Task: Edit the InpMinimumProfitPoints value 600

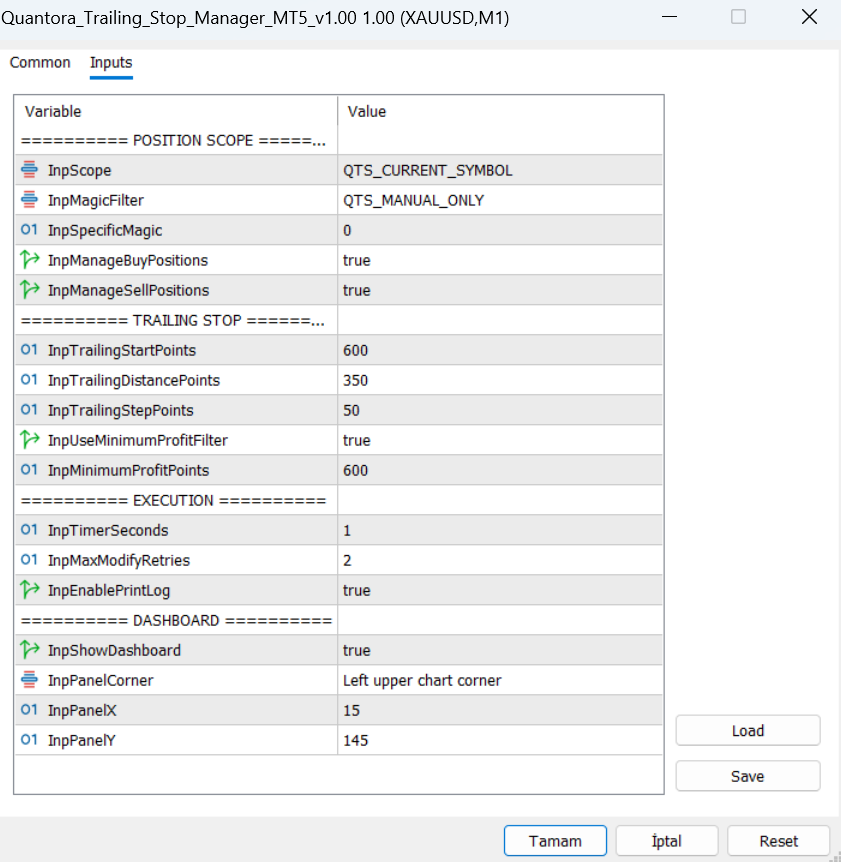Action: click(x=500, y=470)
